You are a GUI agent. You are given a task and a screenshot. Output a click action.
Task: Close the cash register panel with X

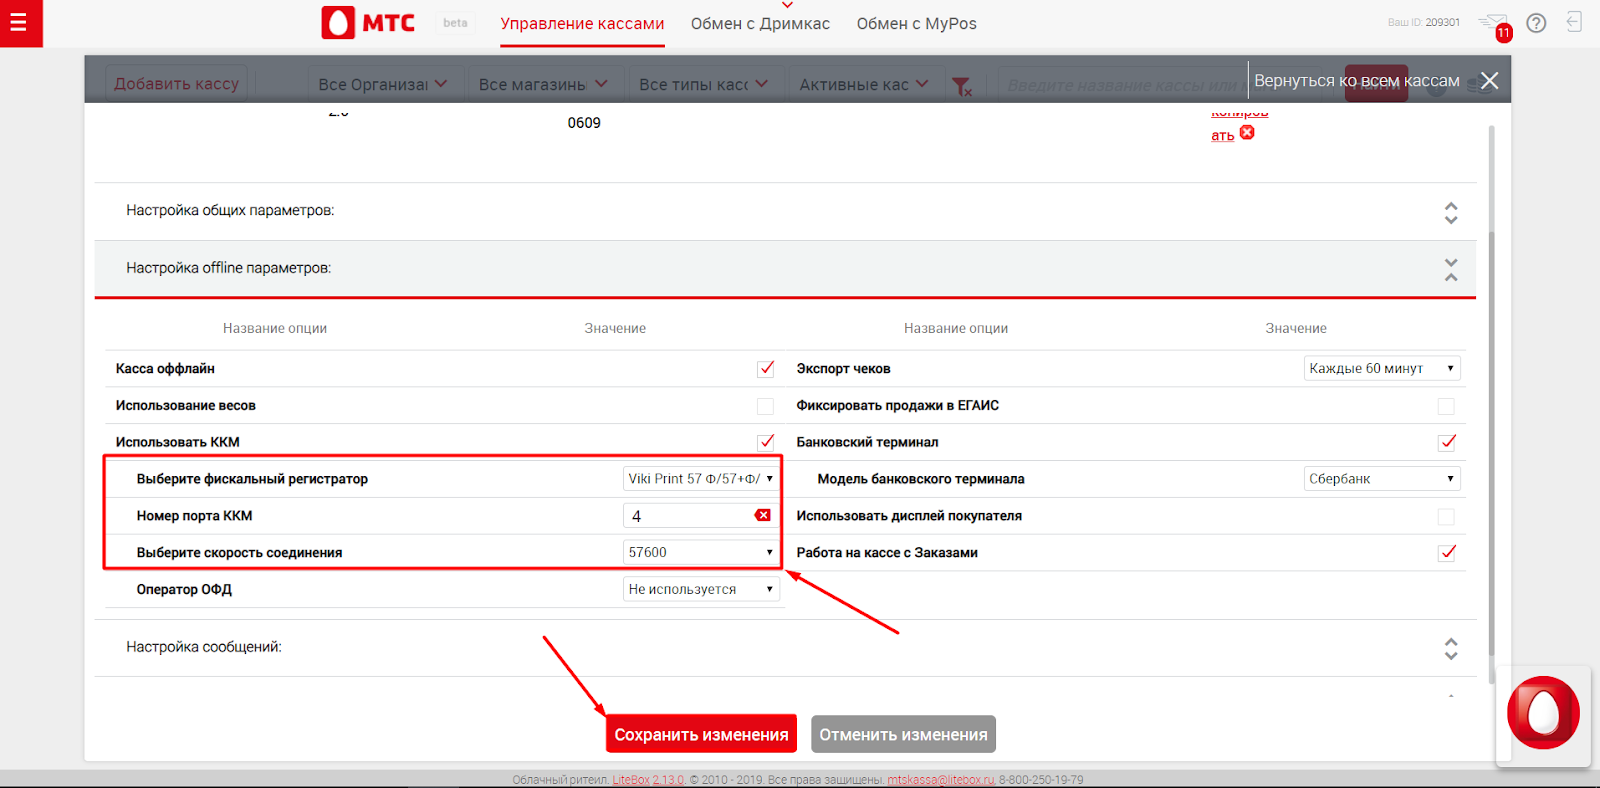click(x=1490, y=81)
